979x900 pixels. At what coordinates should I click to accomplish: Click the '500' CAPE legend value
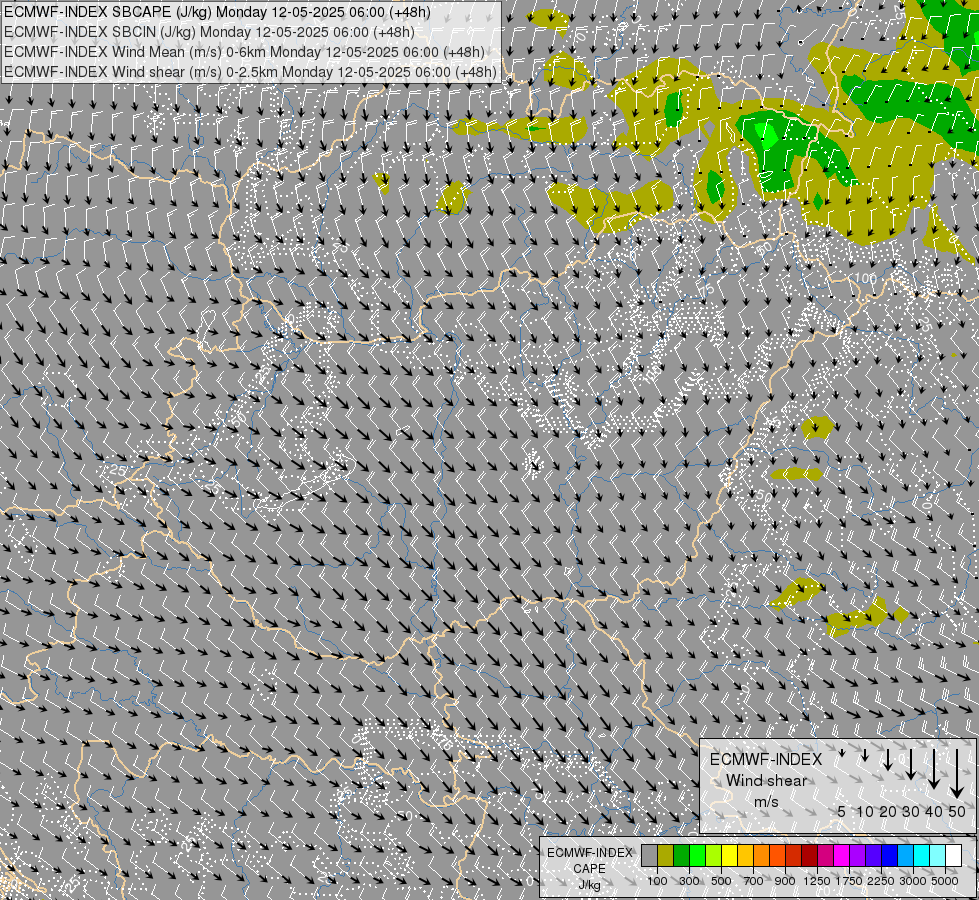pos(721,881)
